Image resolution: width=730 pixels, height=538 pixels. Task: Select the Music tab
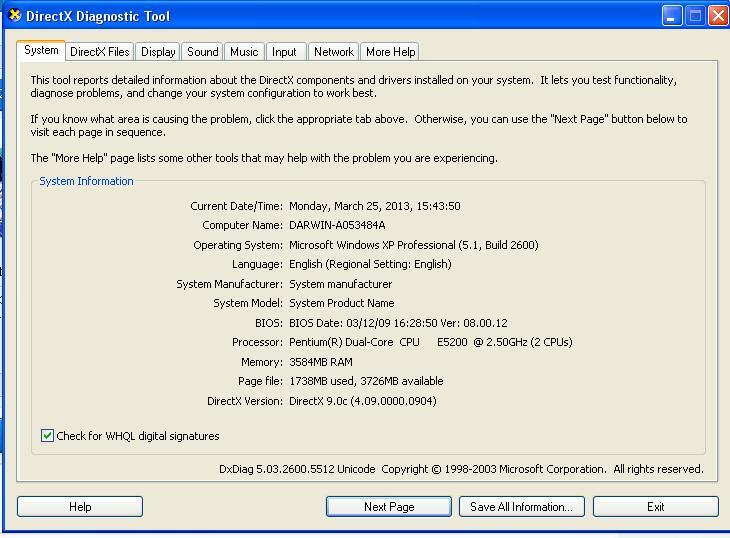244,52
